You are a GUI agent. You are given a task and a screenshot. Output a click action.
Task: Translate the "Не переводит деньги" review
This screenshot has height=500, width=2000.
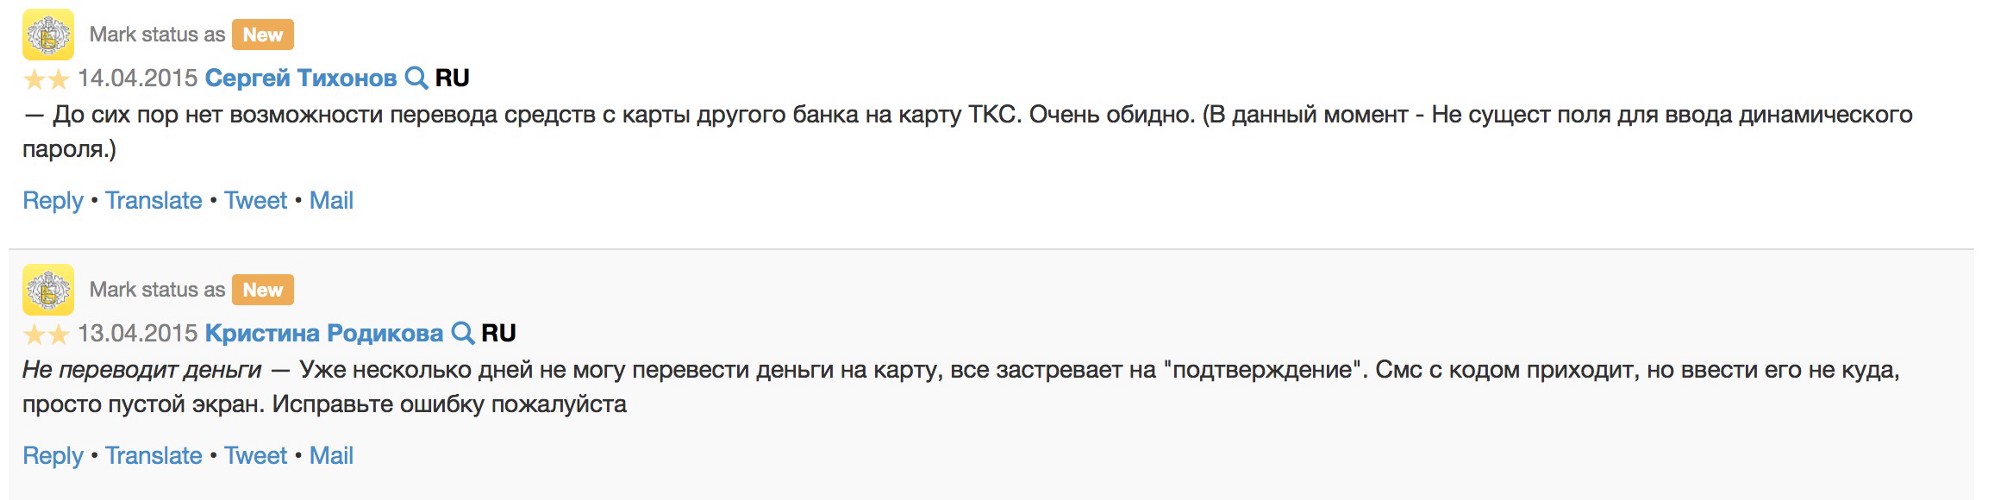(x=154, y=456)
